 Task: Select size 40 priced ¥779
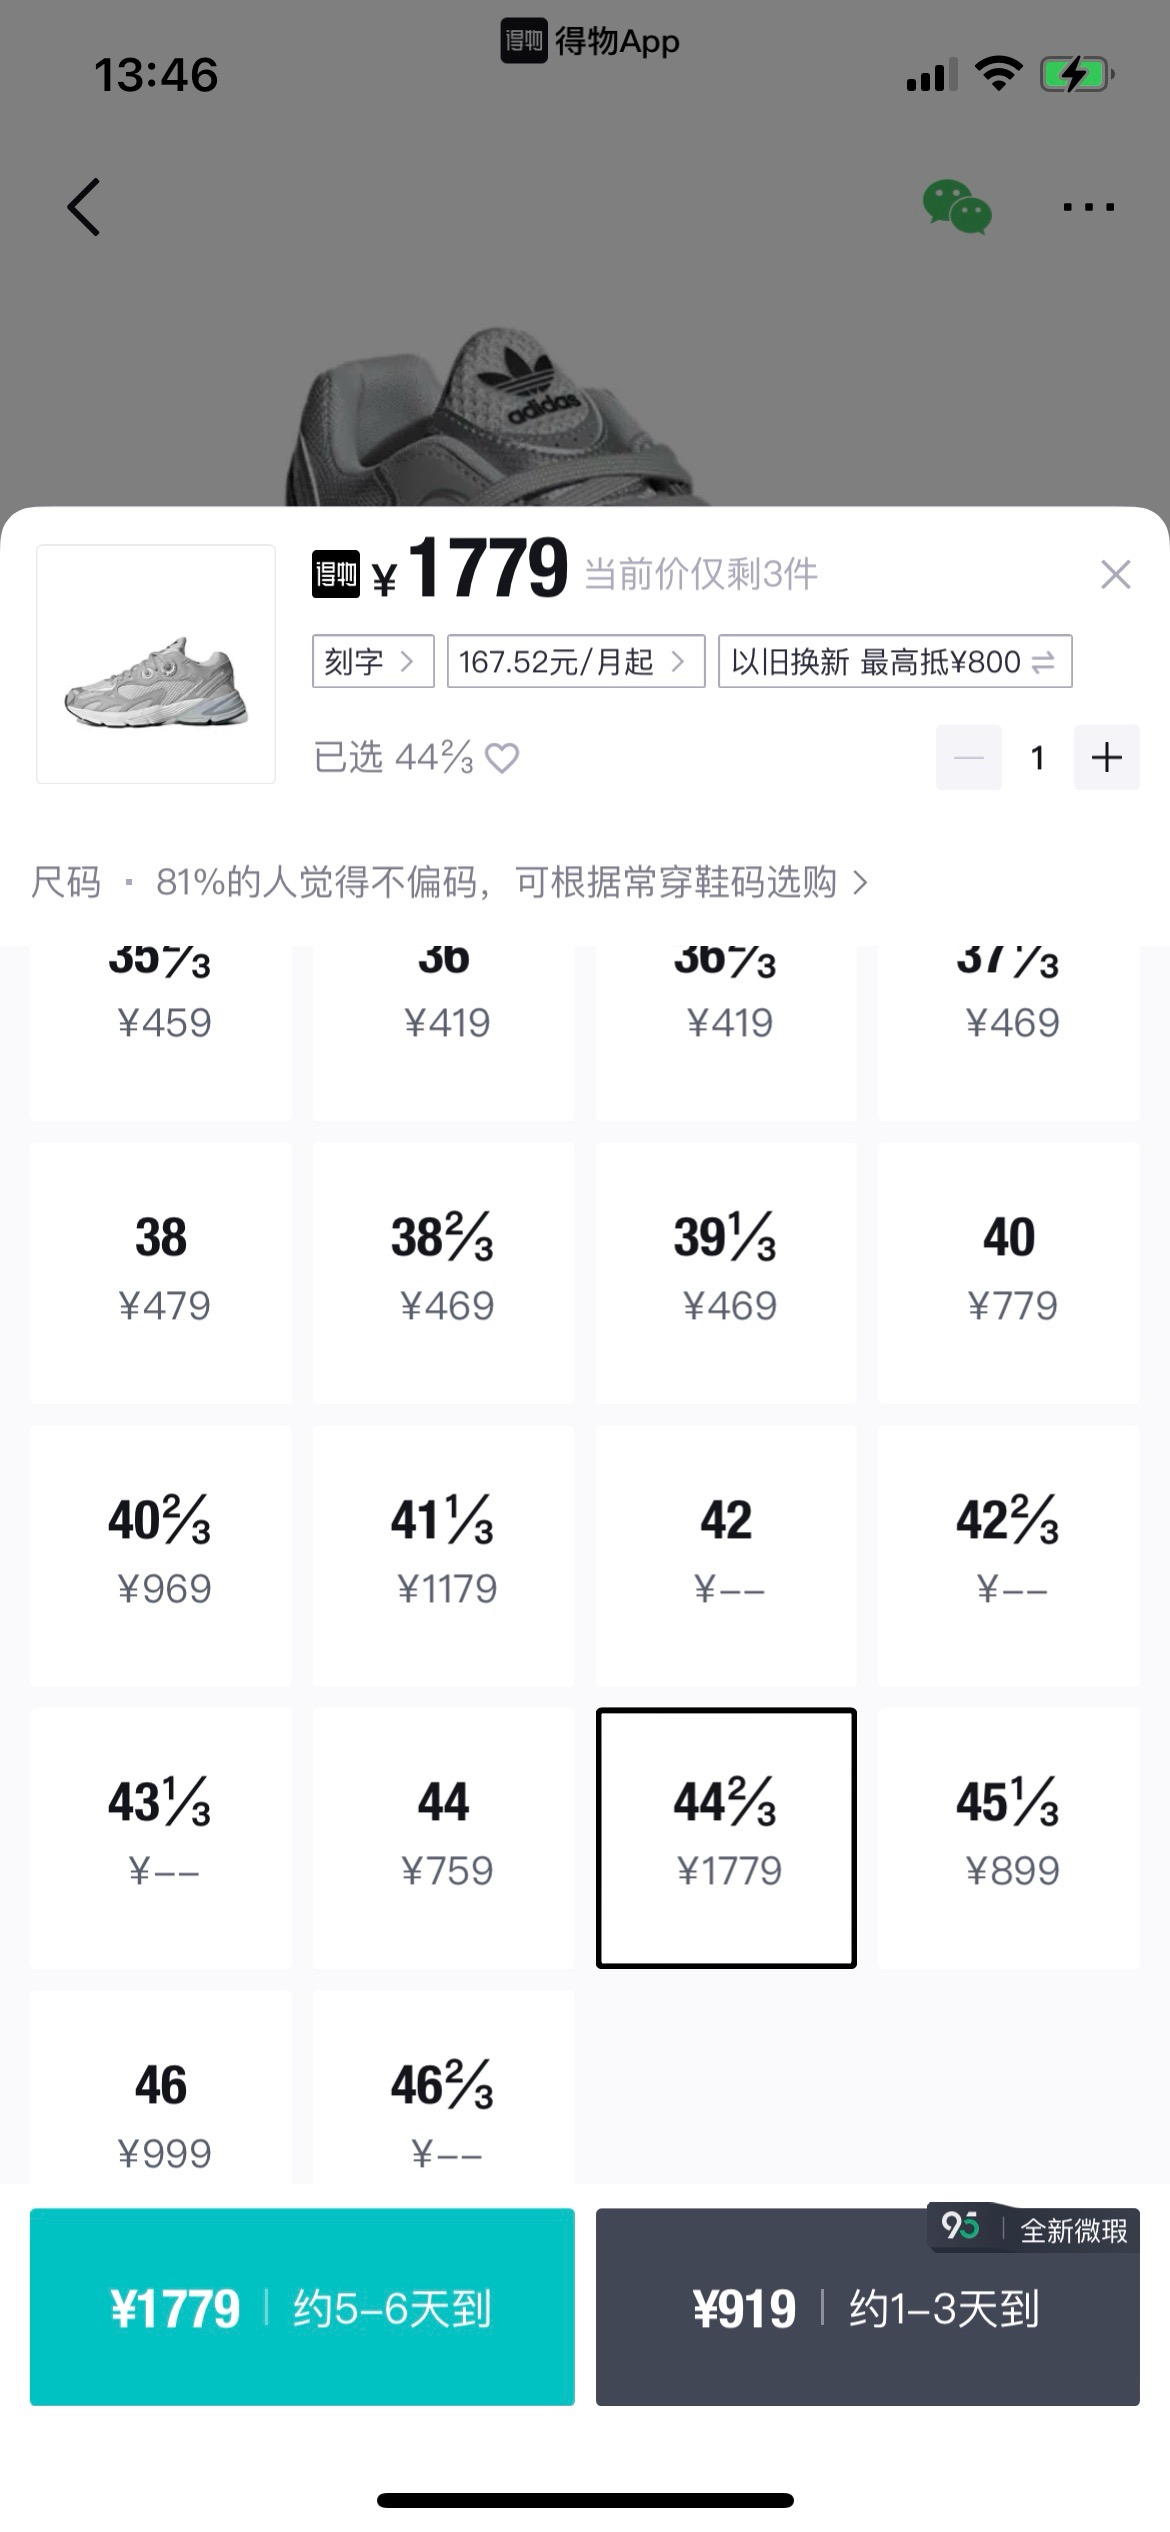coord(1008,1272)
